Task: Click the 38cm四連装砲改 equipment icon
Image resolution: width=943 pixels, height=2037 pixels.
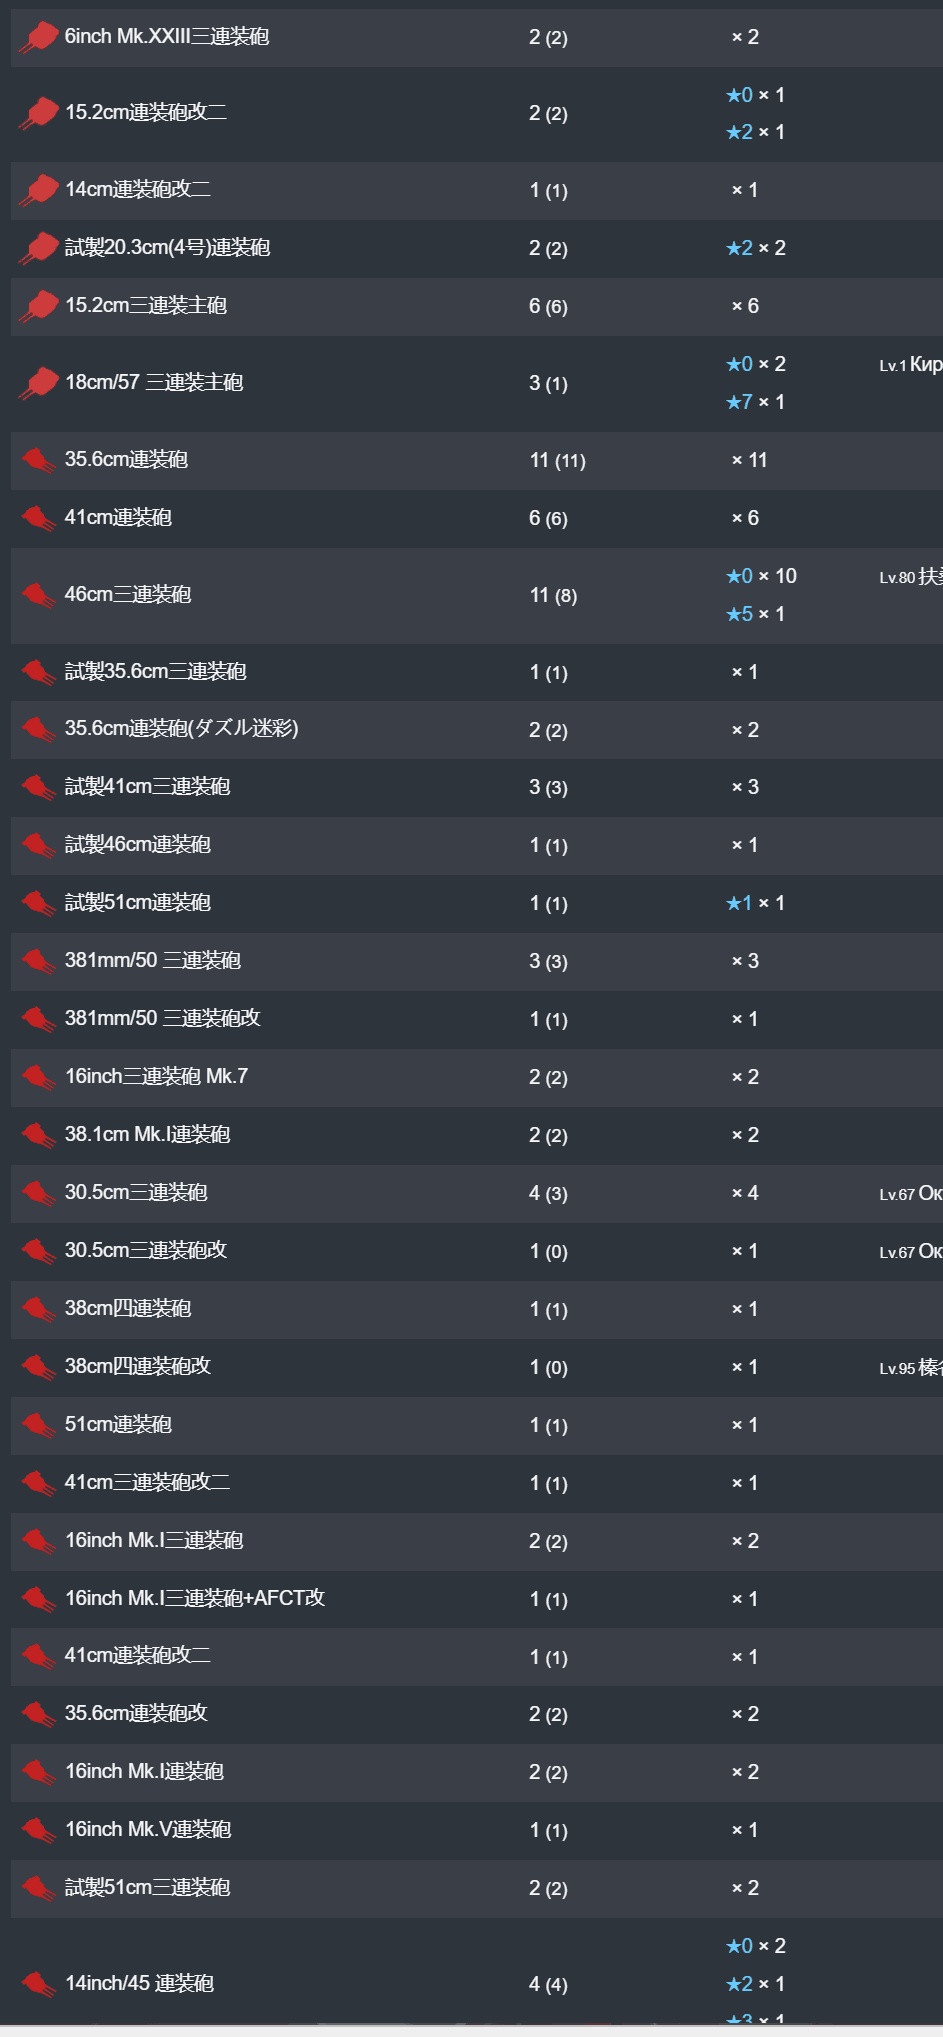Action: pos(39,1368)
